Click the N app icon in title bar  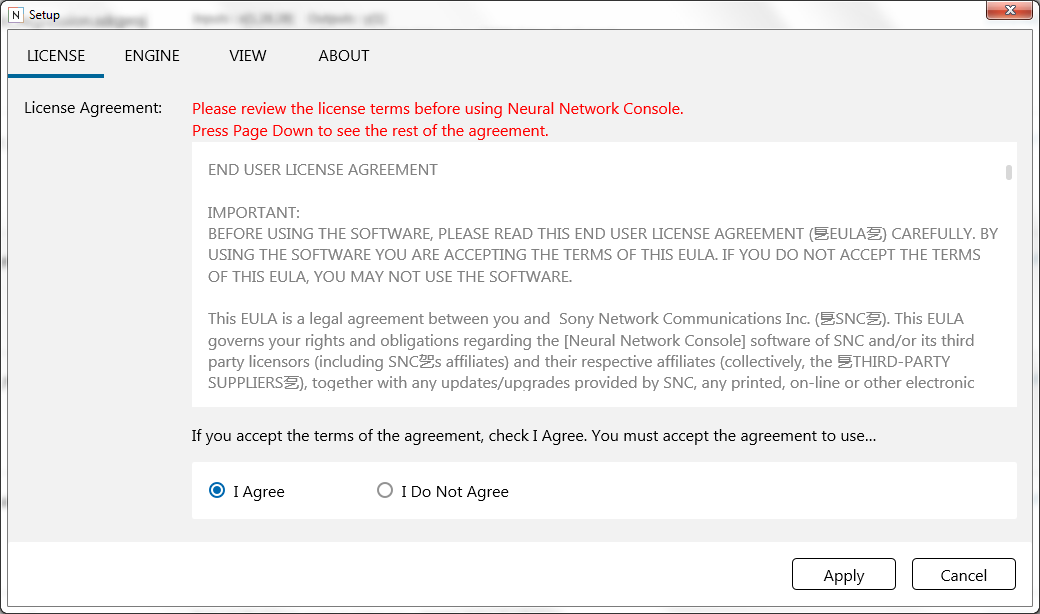coord(15,15)
